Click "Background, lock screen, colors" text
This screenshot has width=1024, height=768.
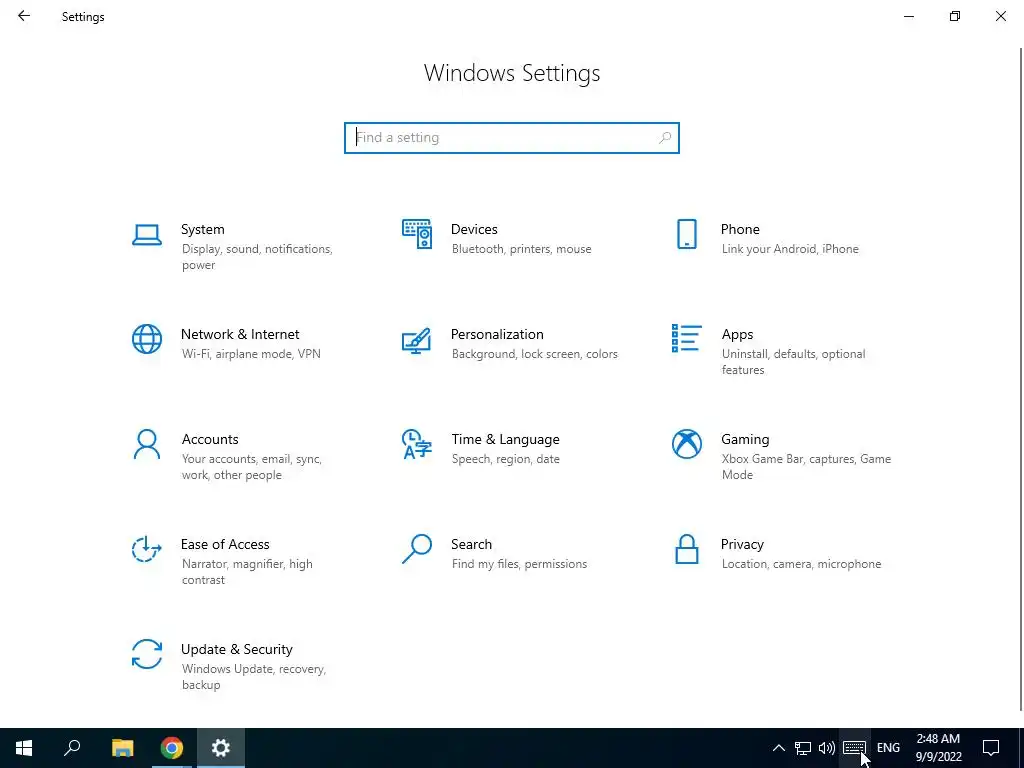(534, 354)
